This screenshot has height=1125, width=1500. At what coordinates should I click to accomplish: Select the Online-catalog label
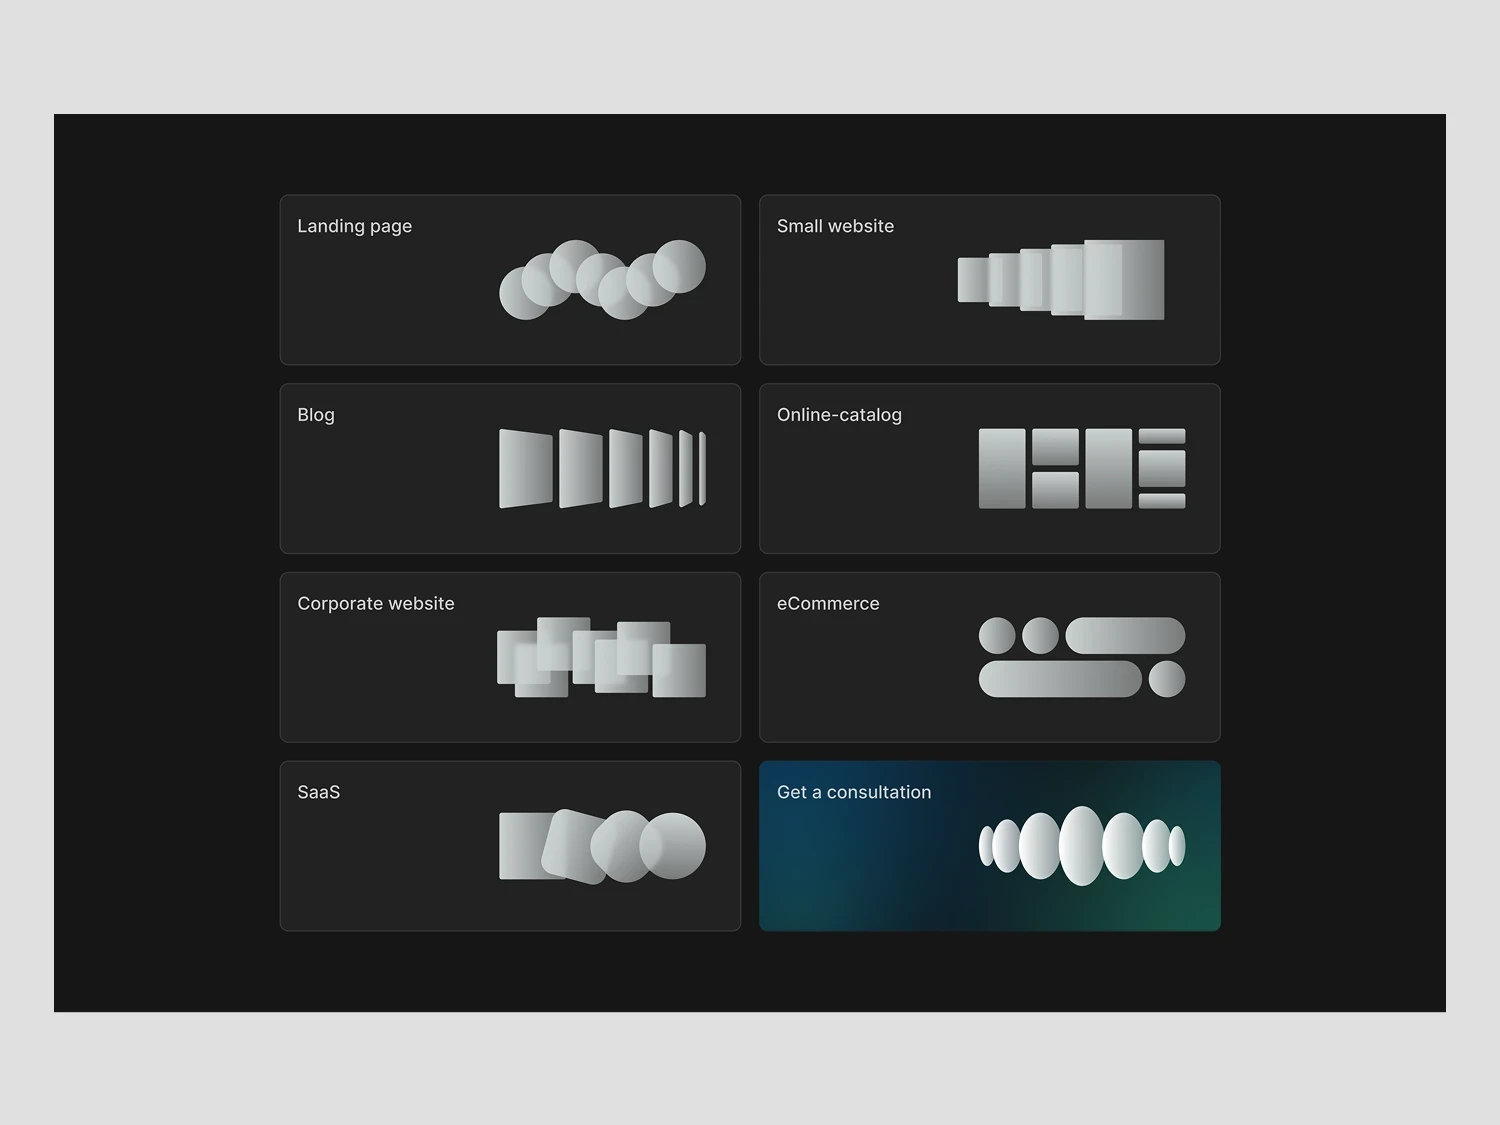click(840, 415)
